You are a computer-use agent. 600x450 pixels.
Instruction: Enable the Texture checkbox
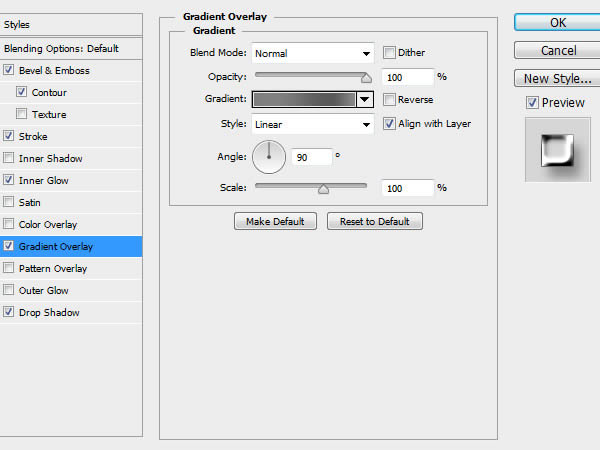tap(21, 114)
